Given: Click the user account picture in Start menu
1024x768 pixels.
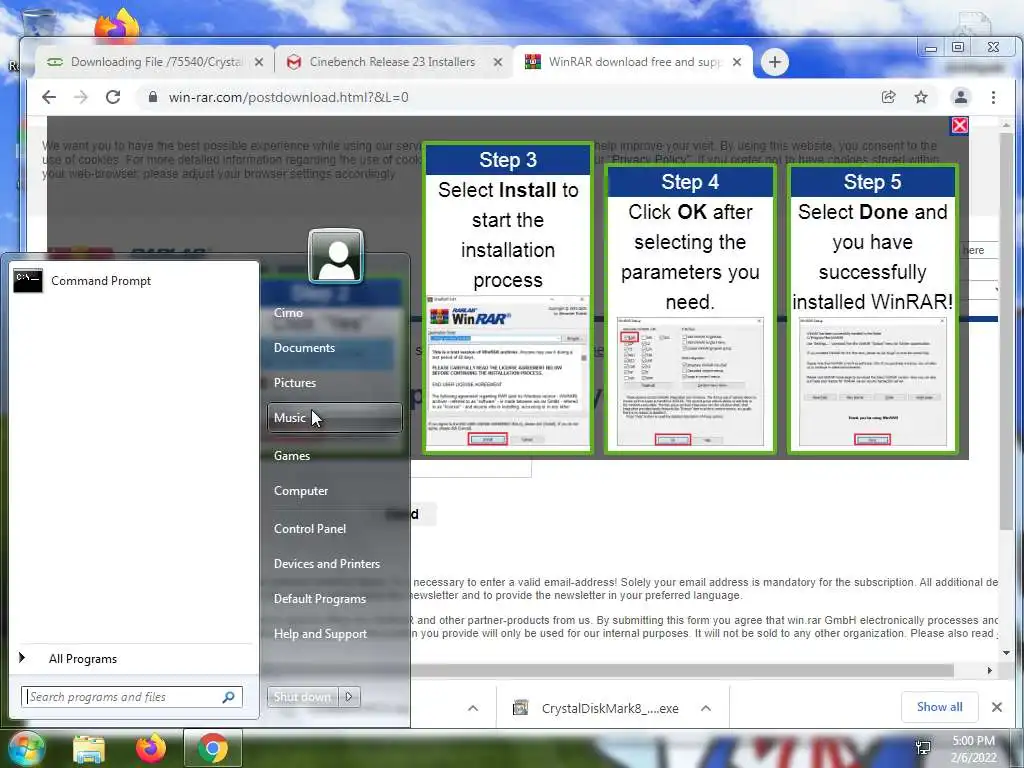Looking at the screenshot, I should [336, 256].
